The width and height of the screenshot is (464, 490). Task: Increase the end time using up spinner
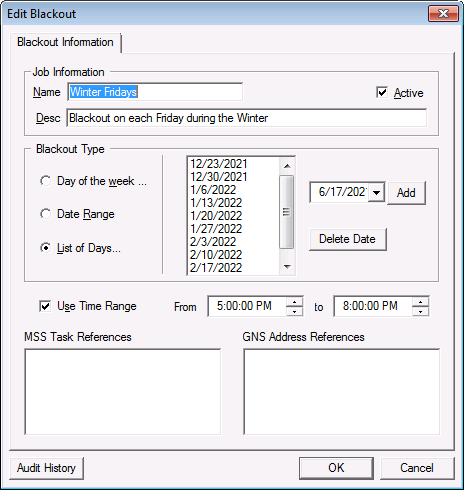420,302
